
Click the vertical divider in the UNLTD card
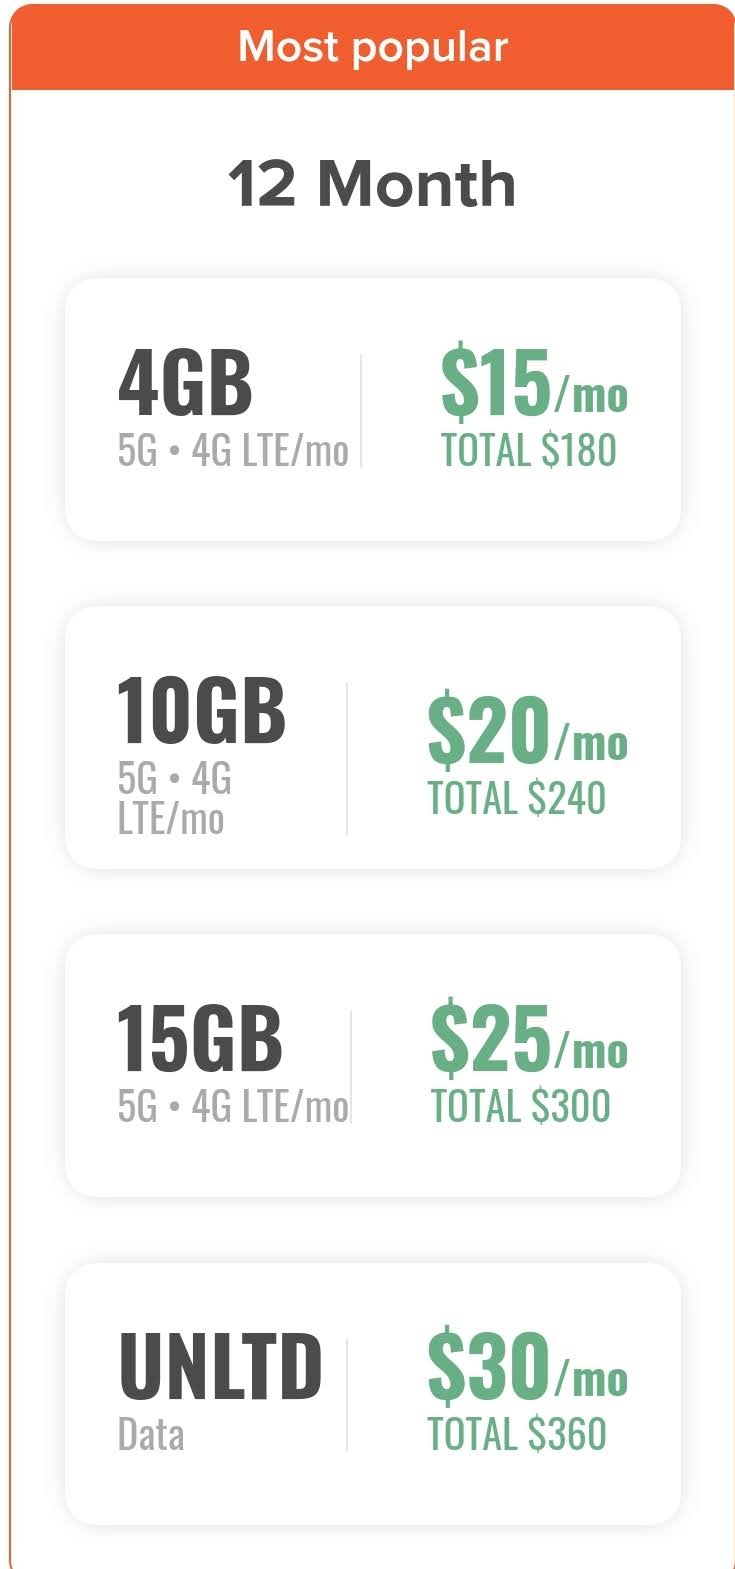coord(347,1395)
